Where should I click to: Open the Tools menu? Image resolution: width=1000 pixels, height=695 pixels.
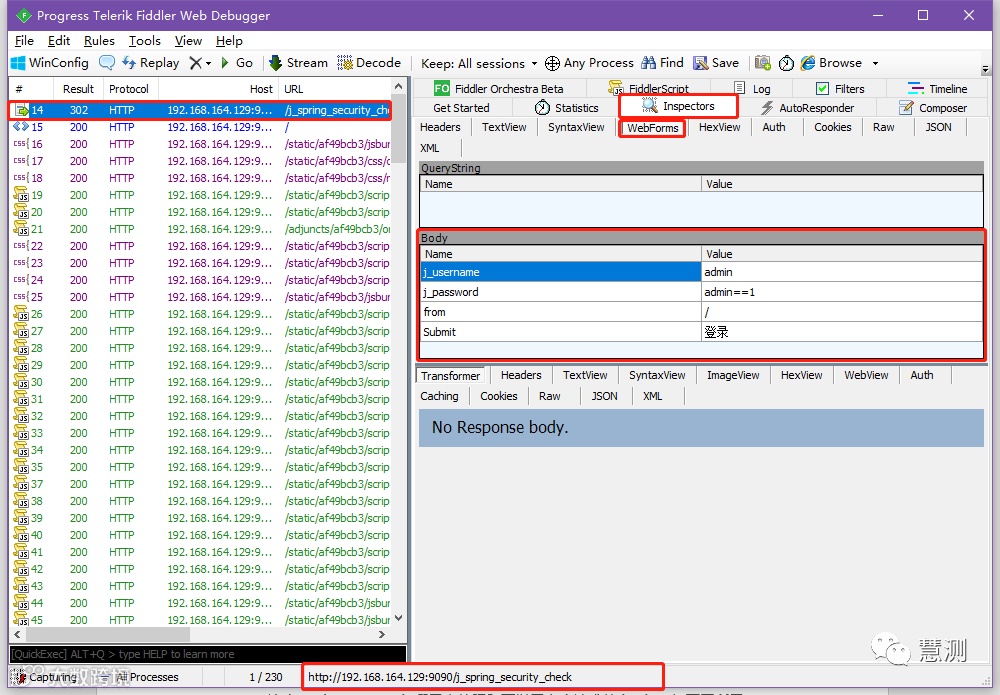[x=145, y=41]
